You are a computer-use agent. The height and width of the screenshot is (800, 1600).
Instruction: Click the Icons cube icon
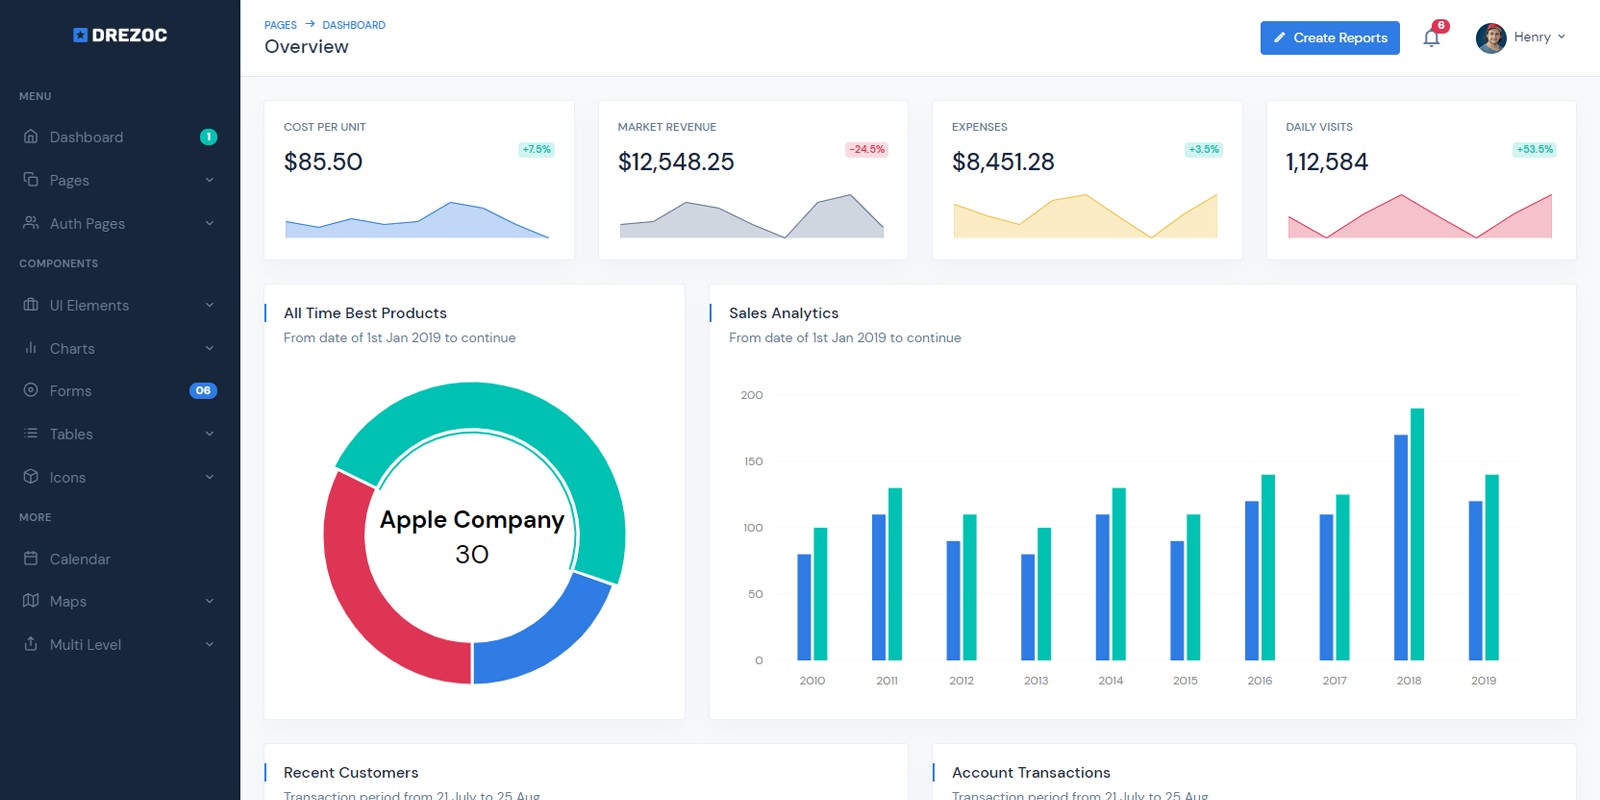tap(31, 476)
